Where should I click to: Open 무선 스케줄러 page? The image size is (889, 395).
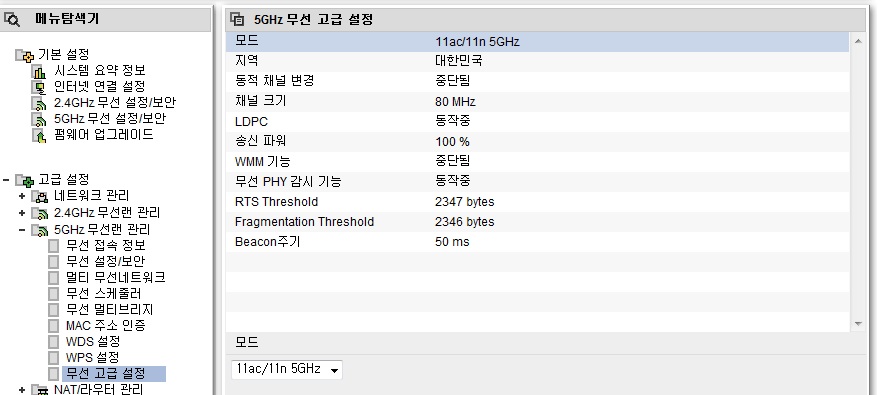[104, 293]
